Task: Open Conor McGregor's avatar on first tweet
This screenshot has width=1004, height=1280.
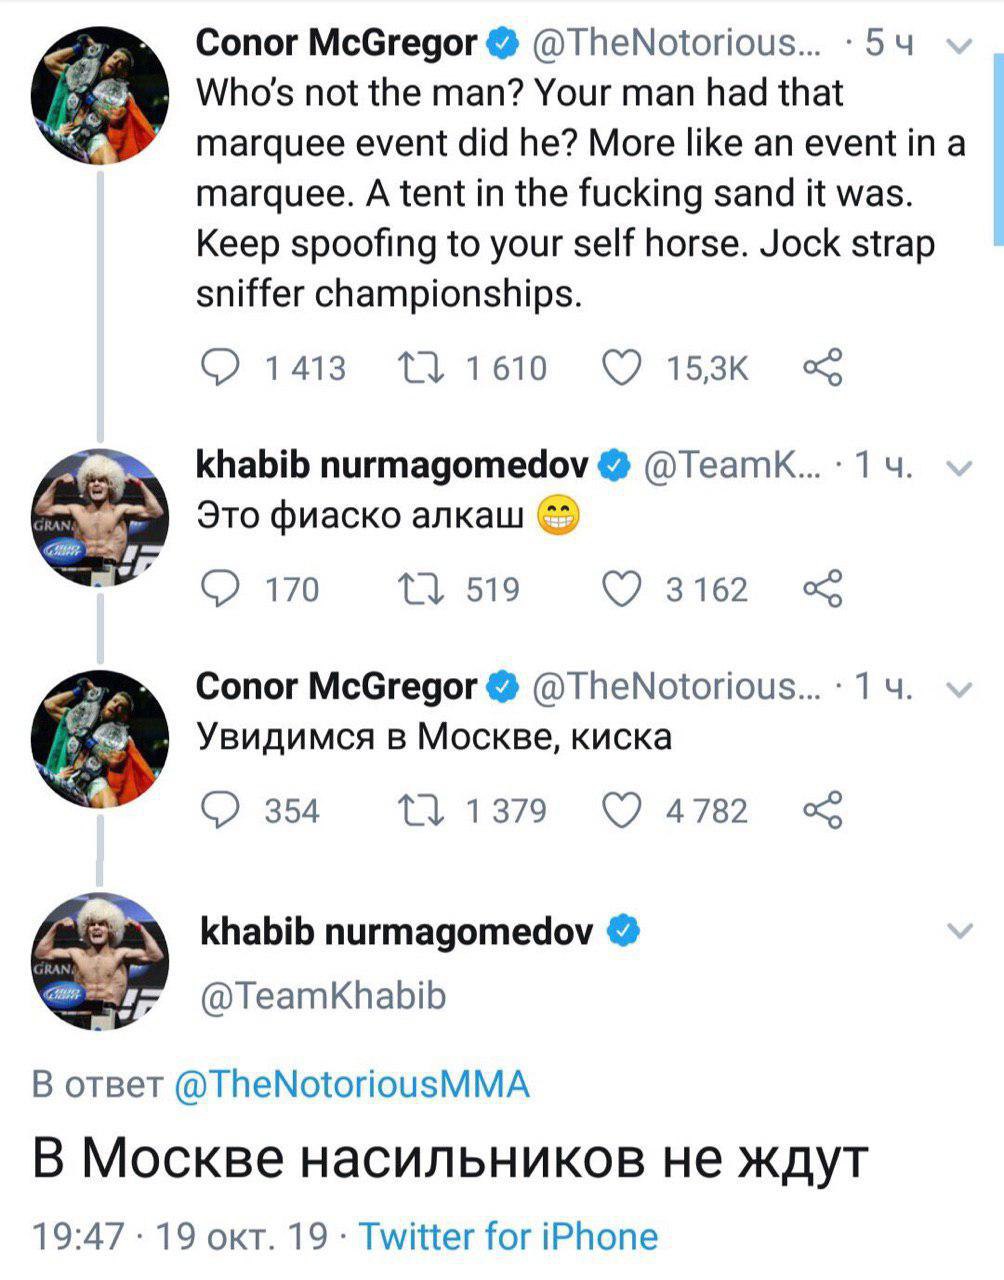Action: pos(99,95)
